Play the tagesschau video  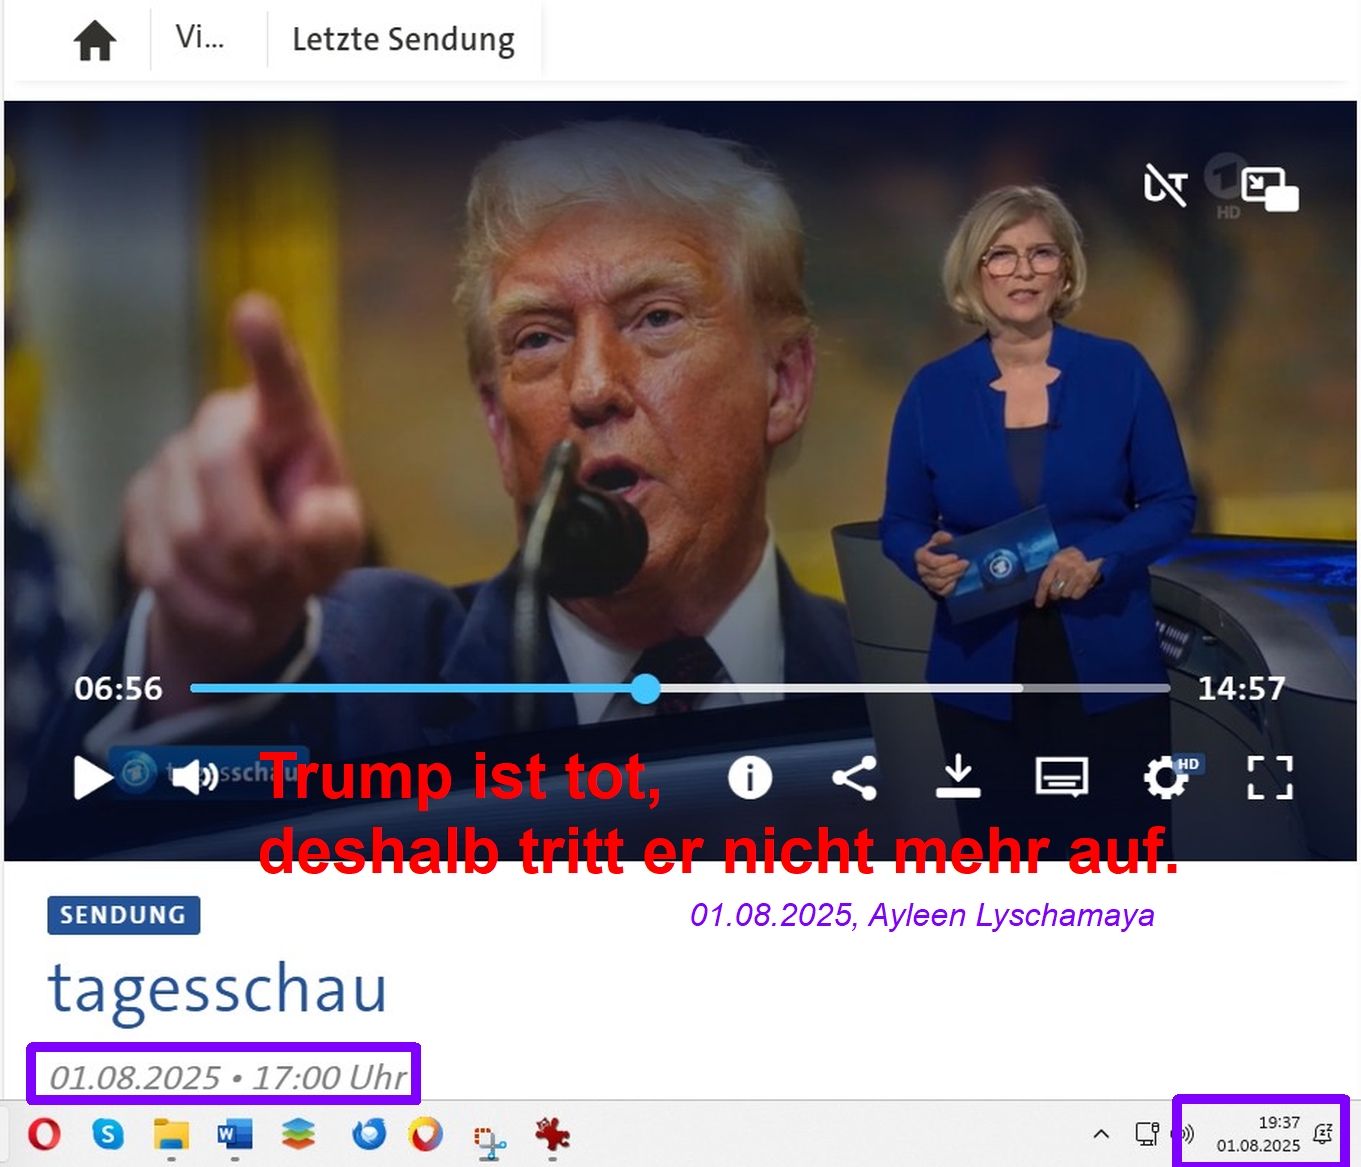click(x=92, y=778)
